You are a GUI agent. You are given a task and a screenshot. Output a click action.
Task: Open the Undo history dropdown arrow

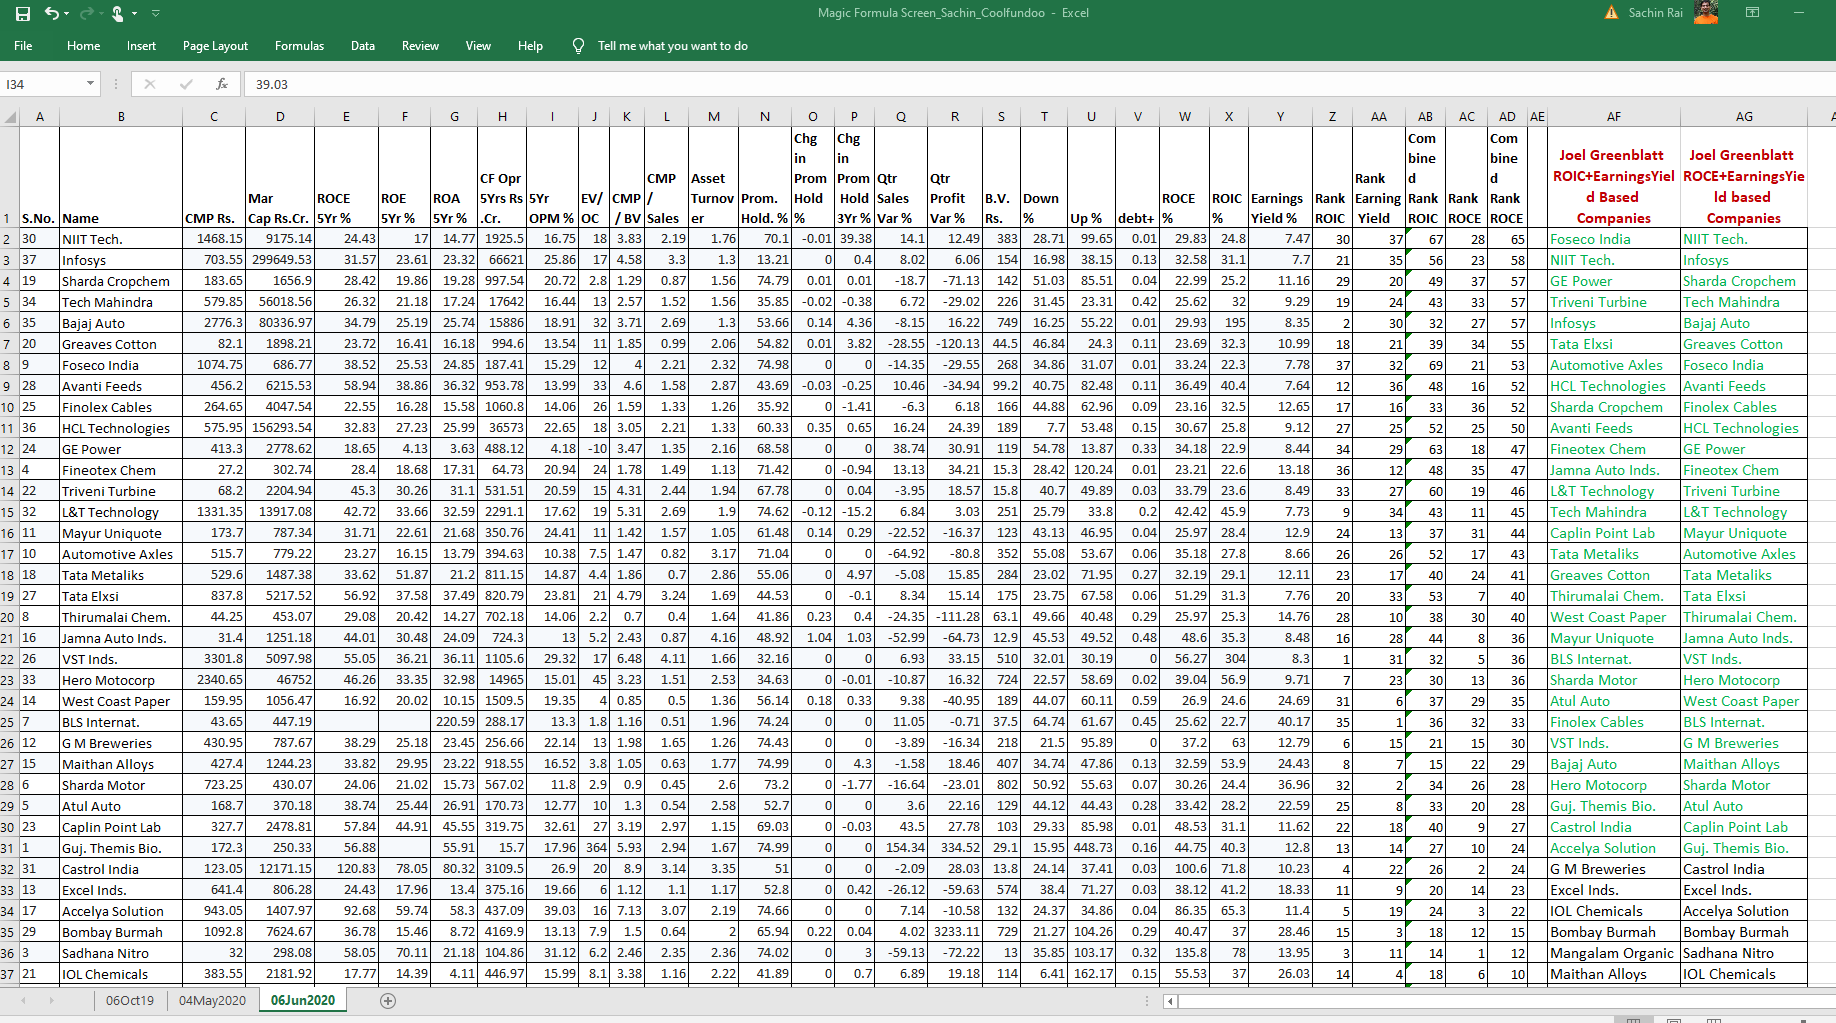click(66, 13)
